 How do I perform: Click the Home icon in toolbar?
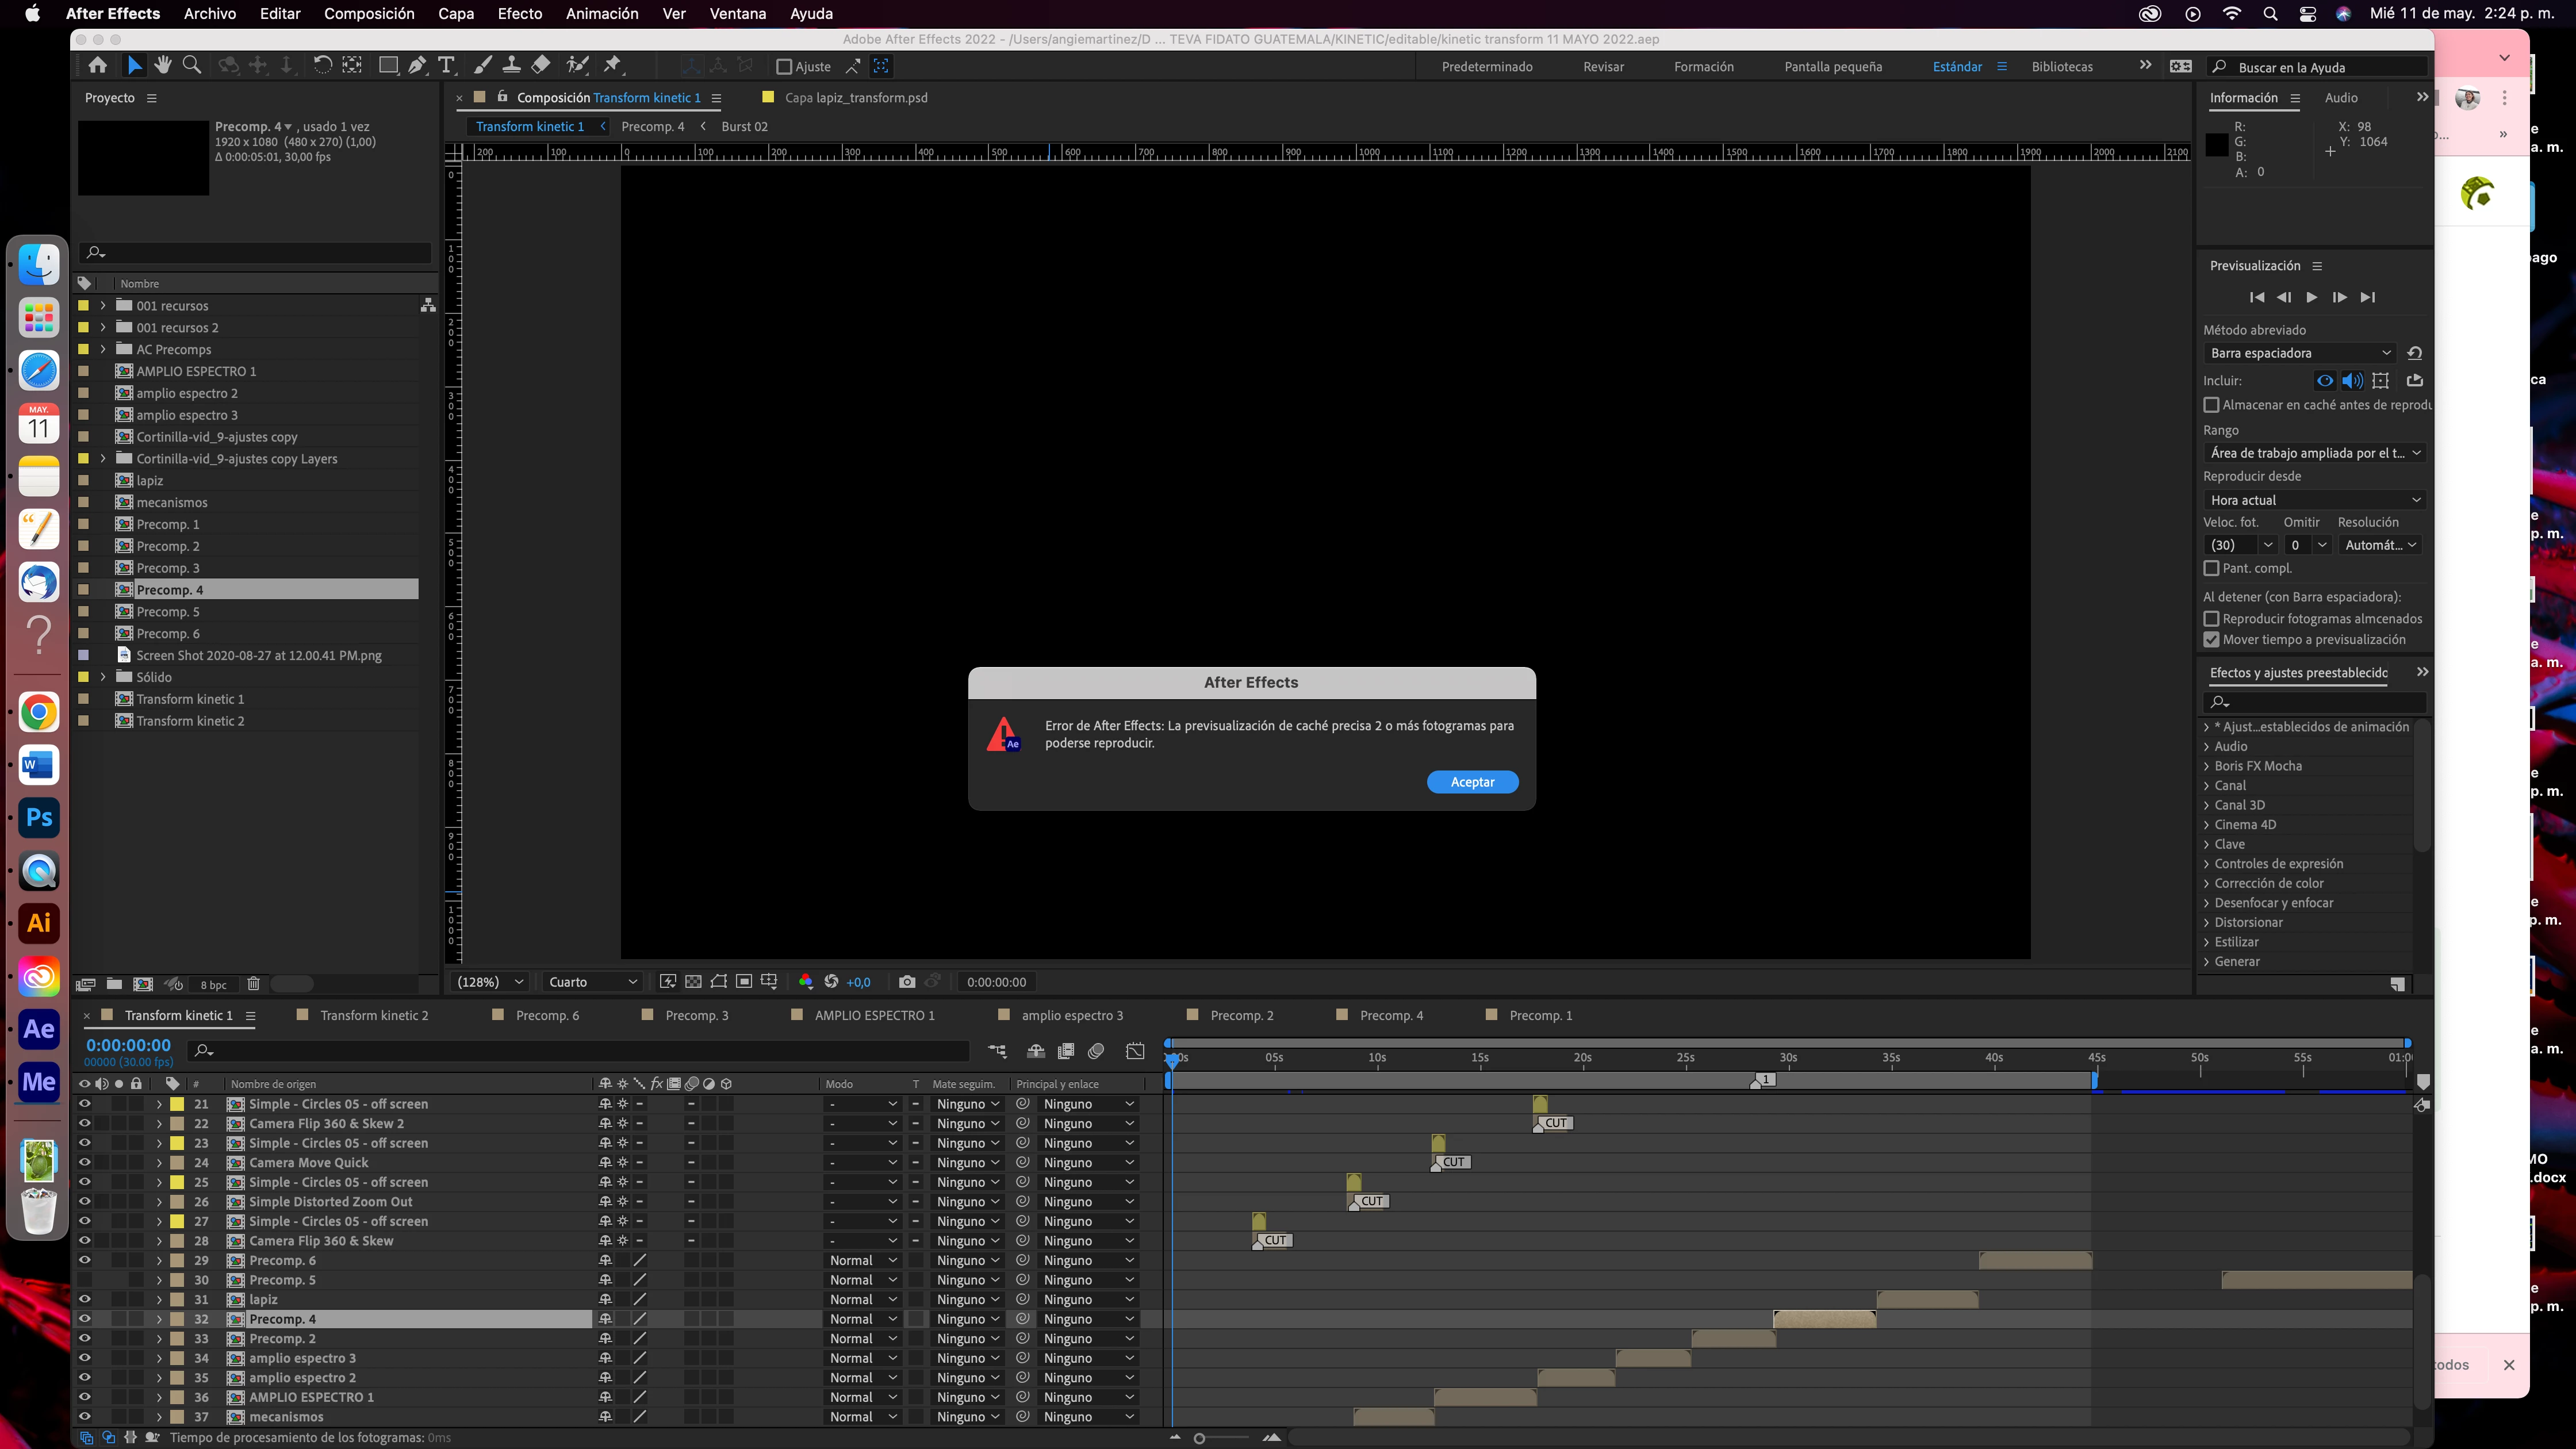98,66
